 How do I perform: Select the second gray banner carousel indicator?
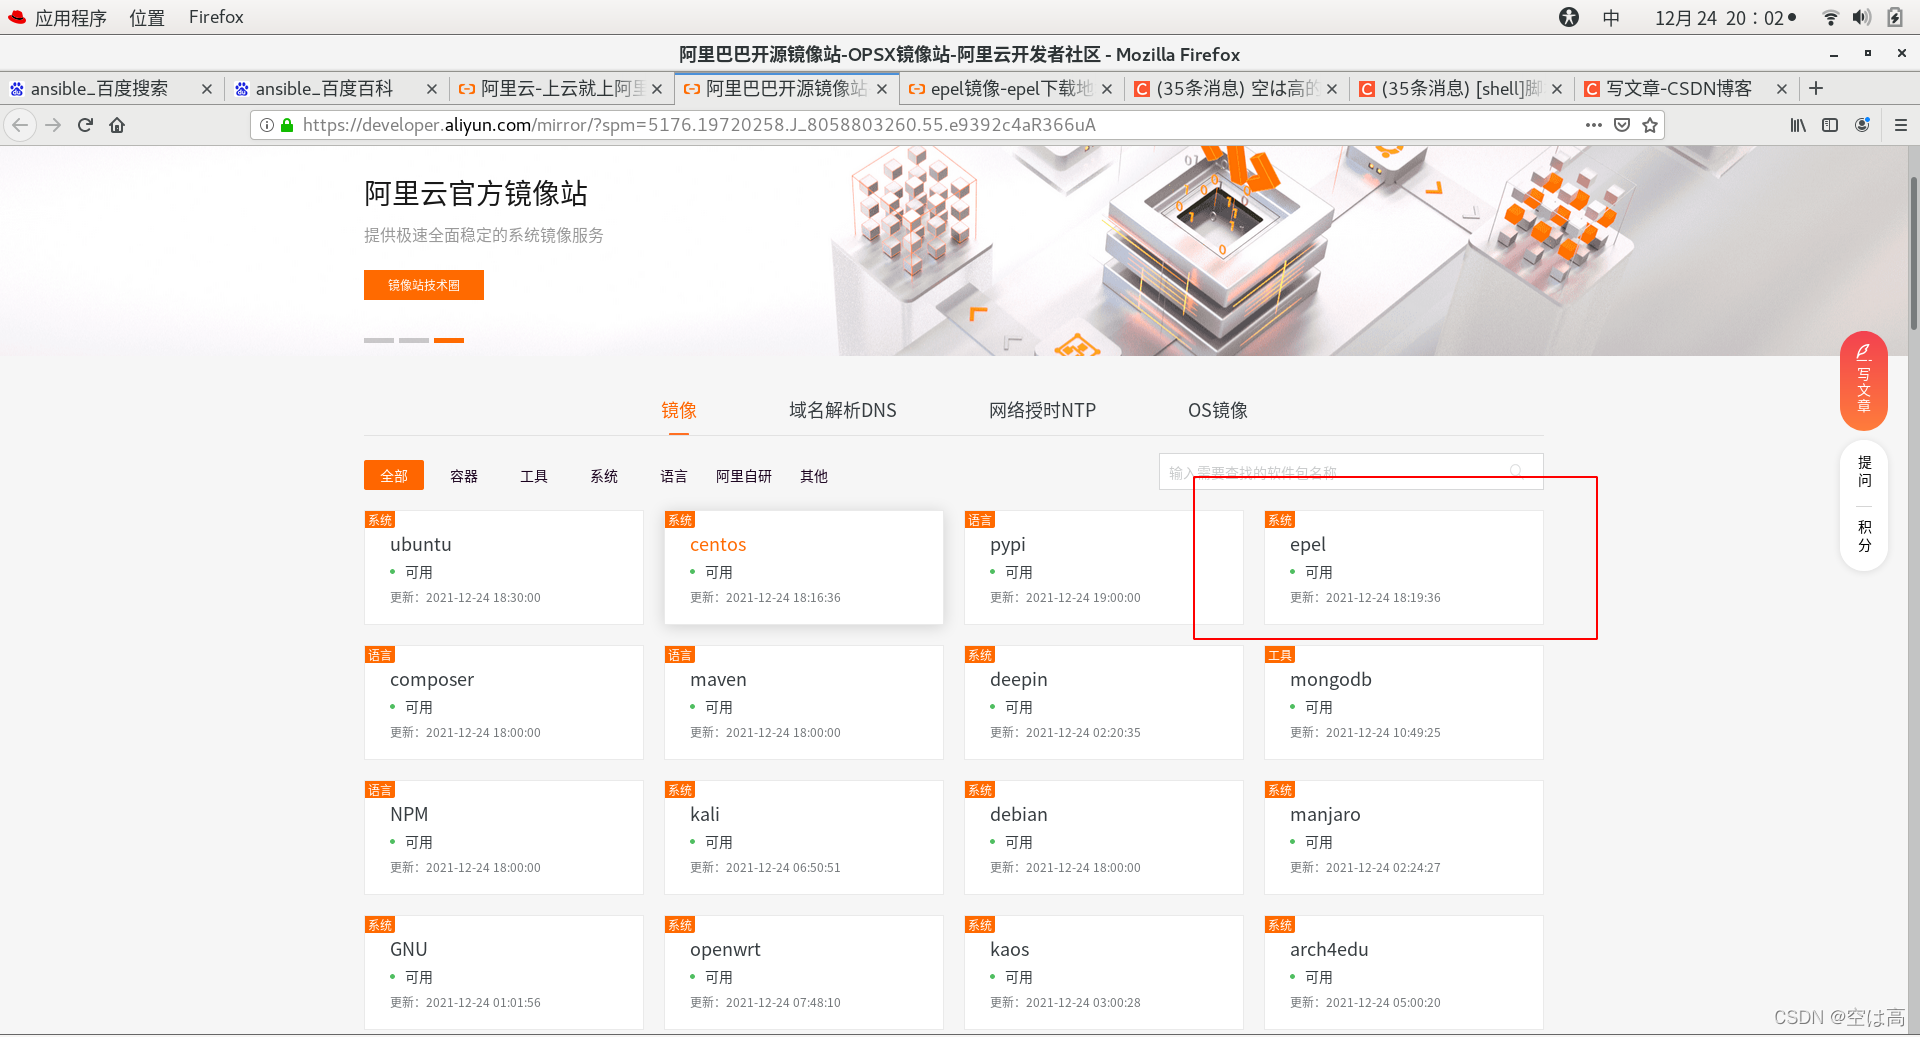point(414,340)
